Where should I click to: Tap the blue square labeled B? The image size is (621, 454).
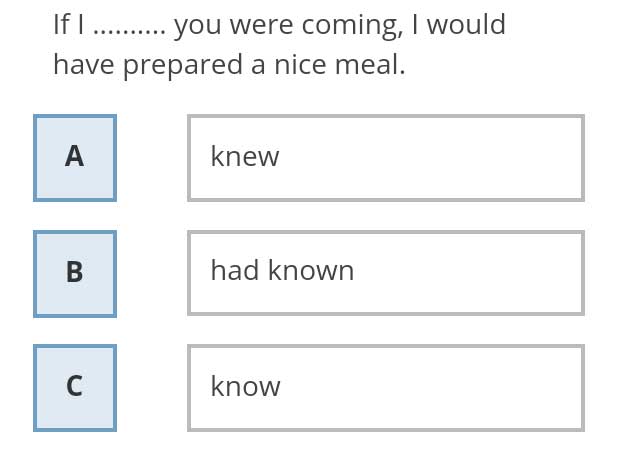tap(75, 274)
